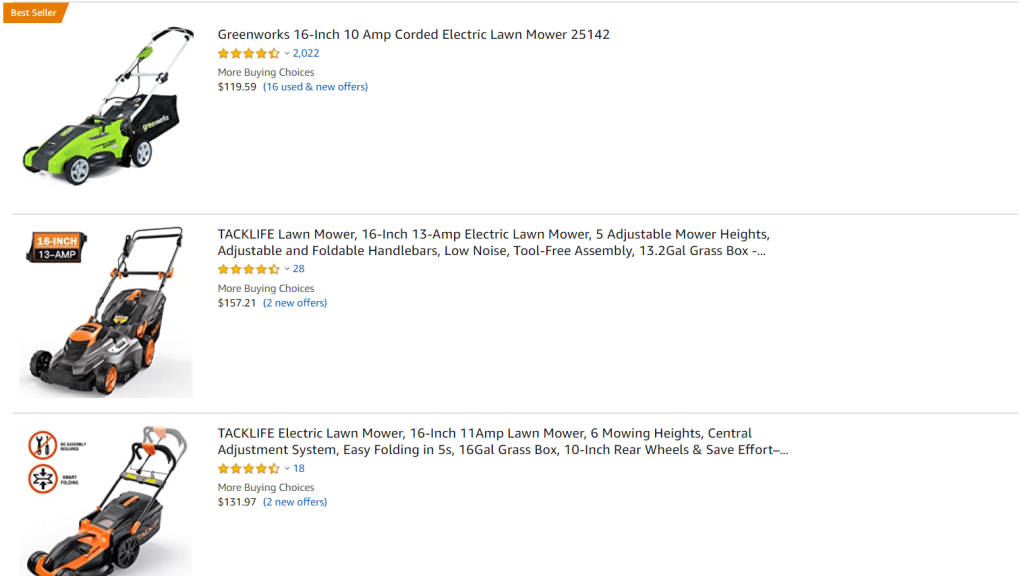Open Greenworks 16-Inch 10 Amp mower title
This screenshot has height=576, width=1024.
(x=413, y=34)
